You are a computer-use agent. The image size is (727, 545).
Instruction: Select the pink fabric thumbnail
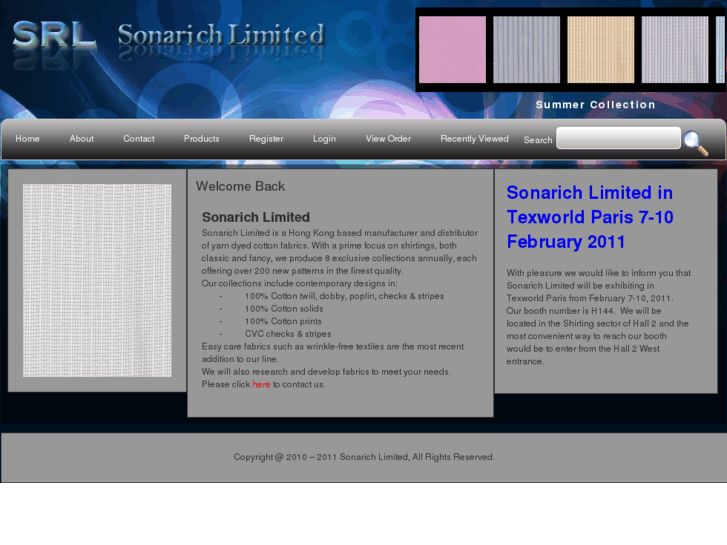point(452,50)
